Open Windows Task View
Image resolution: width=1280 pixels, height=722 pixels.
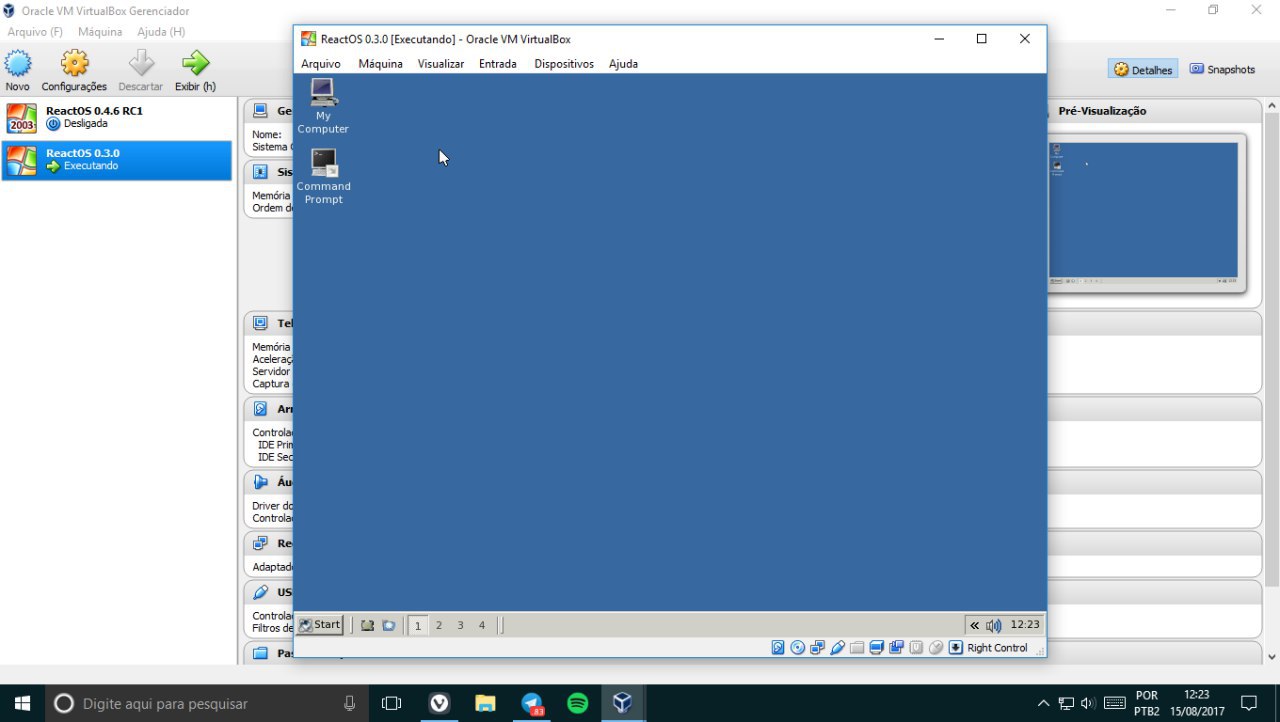pos(391,703)
